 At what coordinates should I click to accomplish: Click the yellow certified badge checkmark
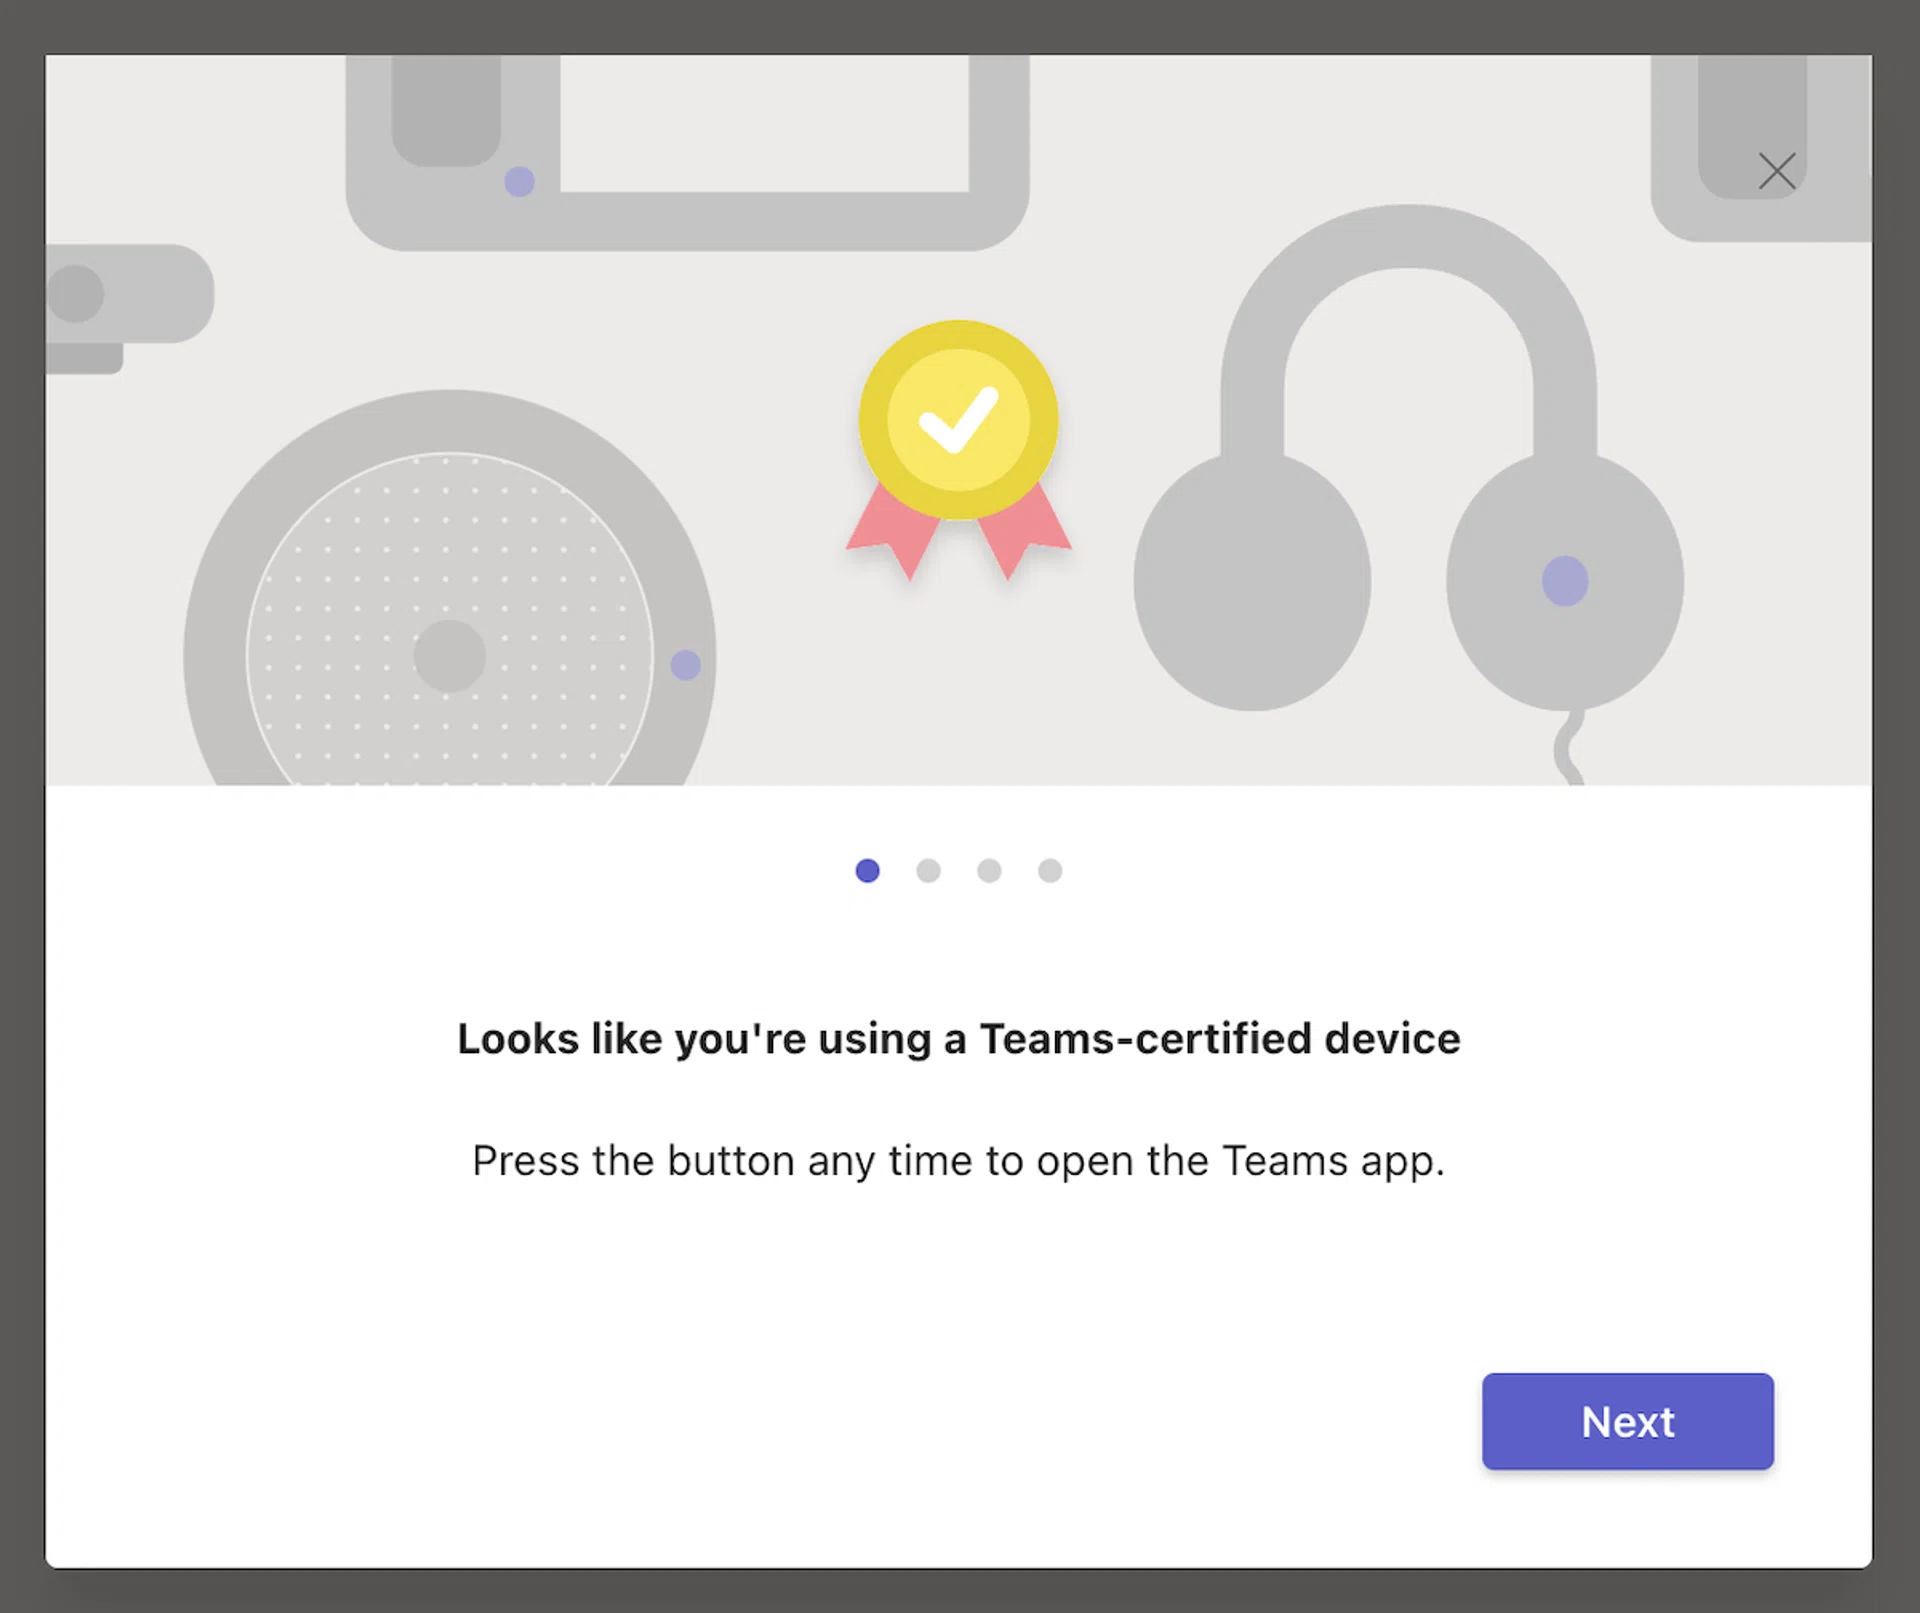point(958,420)
